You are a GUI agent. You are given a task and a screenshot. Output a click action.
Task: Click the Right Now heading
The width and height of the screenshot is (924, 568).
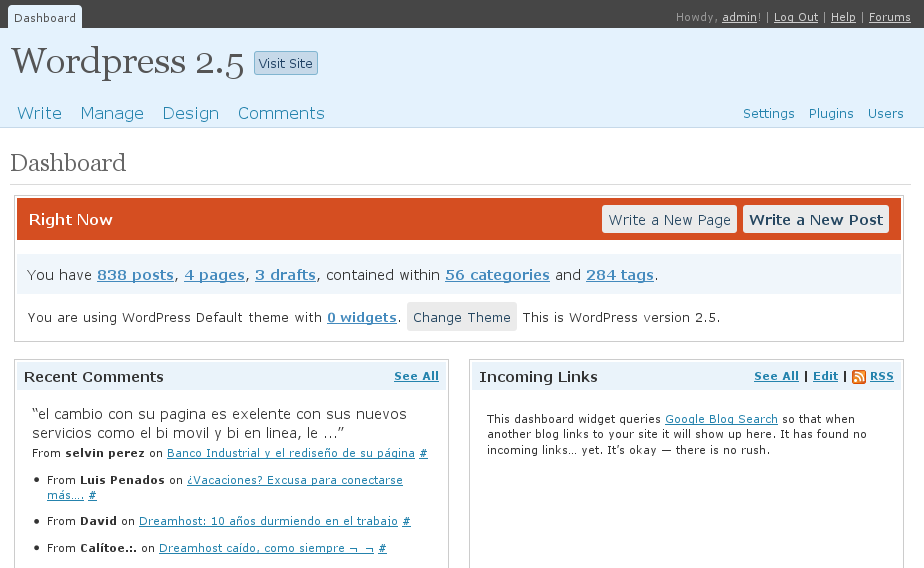(x=71, y=220)
